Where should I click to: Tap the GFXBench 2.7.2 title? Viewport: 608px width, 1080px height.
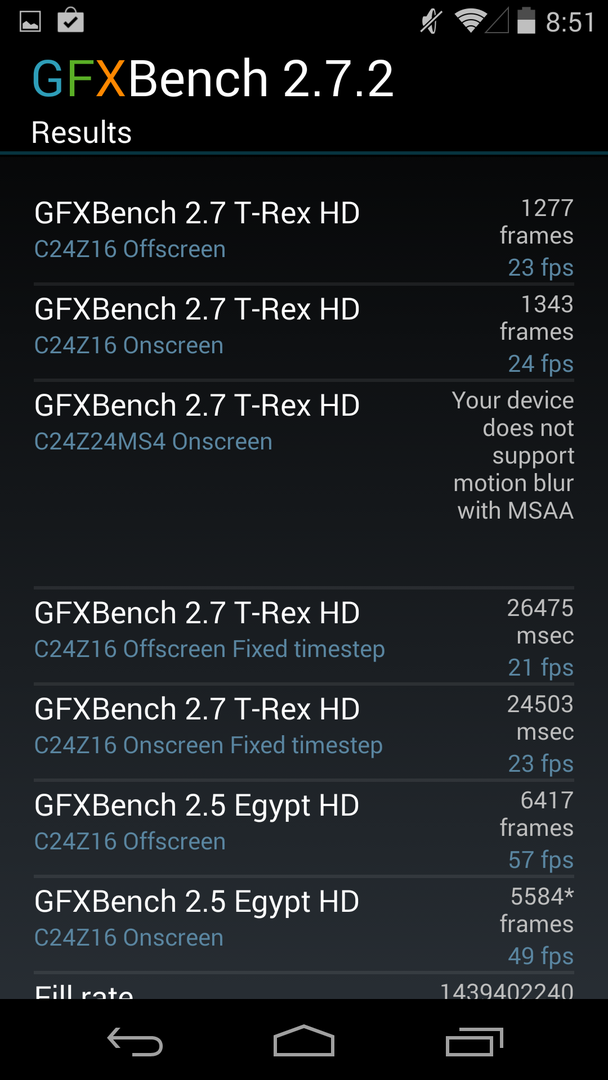213,79
